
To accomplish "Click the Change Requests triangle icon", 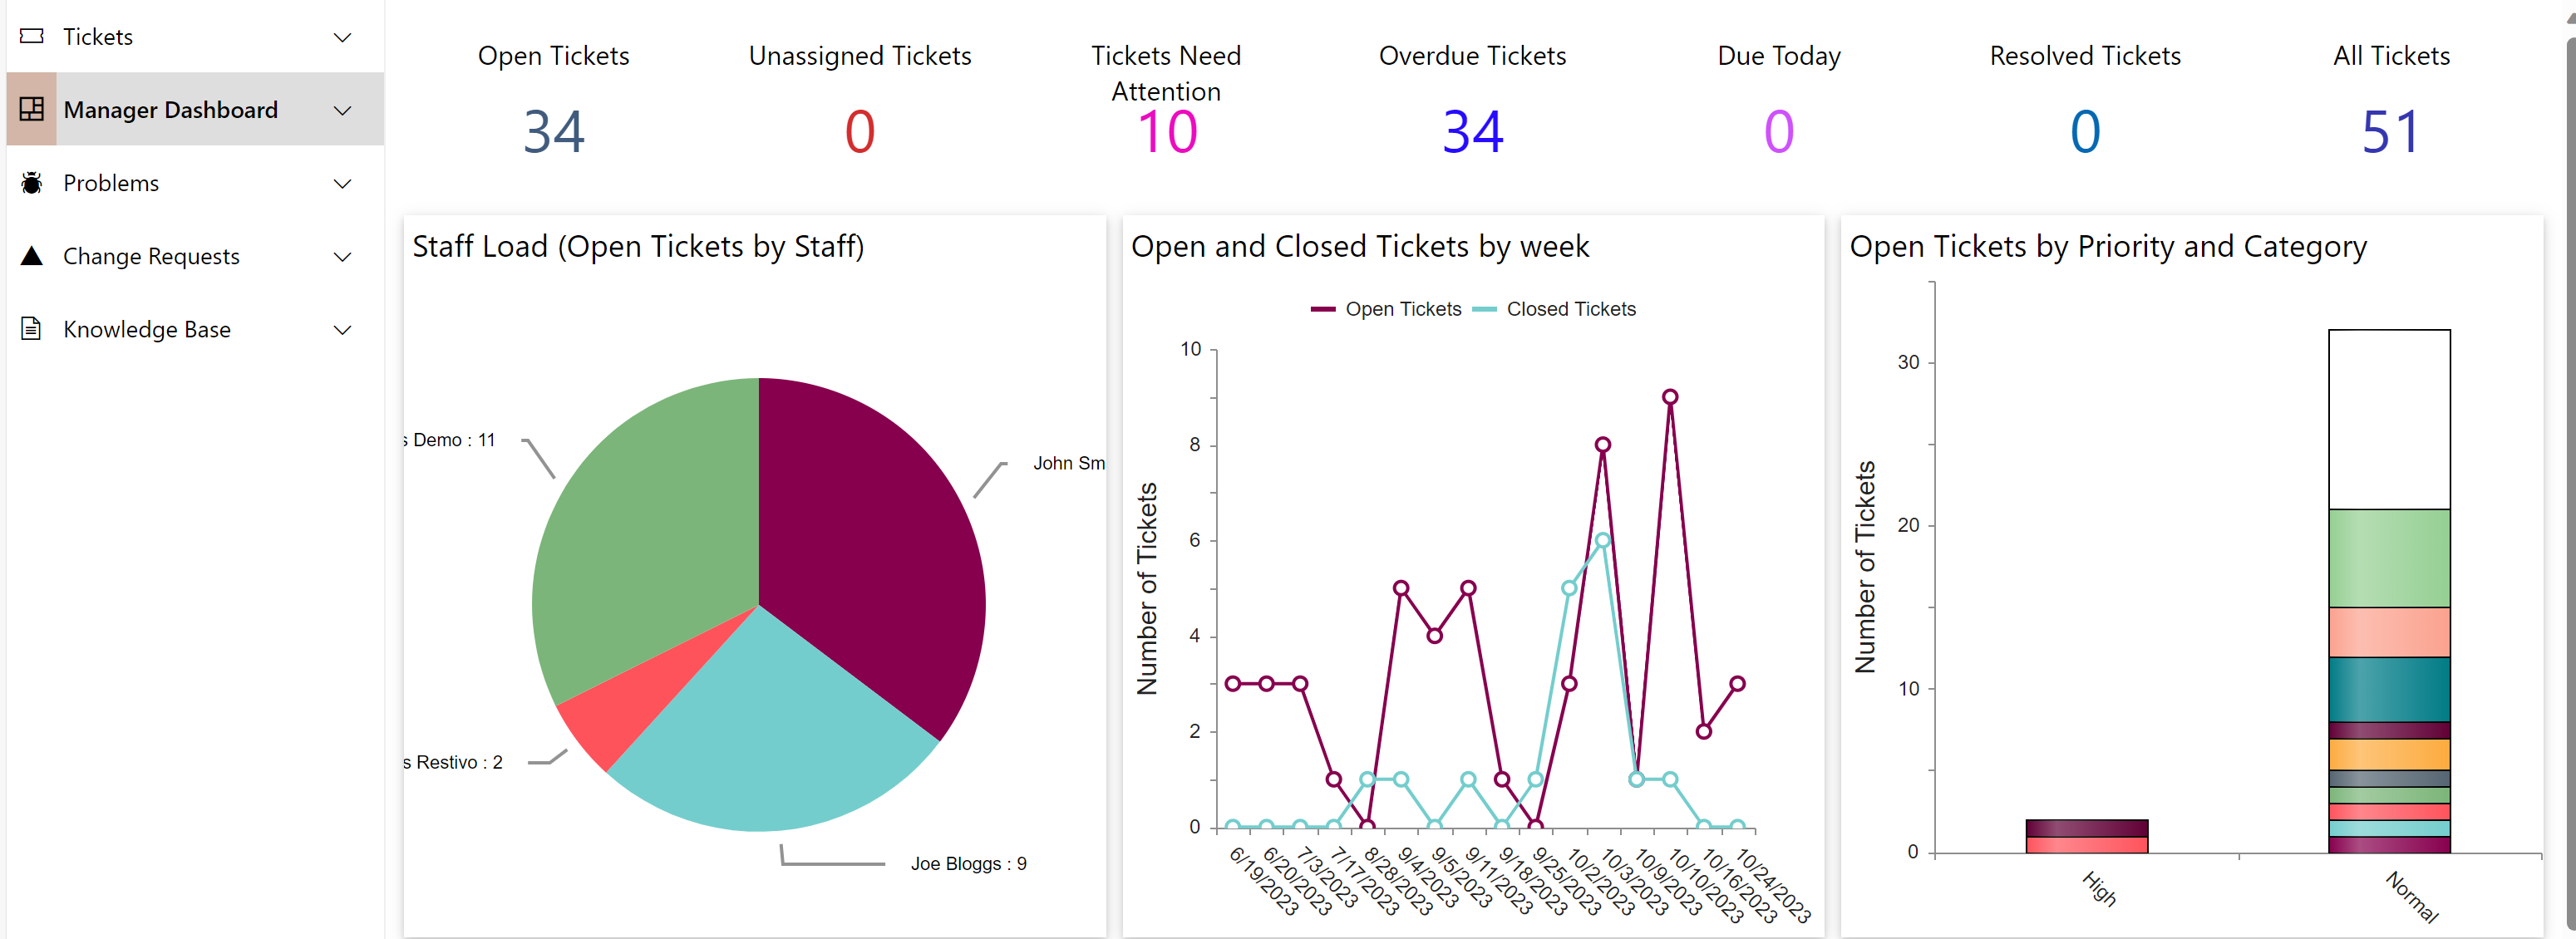I will click(32, 256).
